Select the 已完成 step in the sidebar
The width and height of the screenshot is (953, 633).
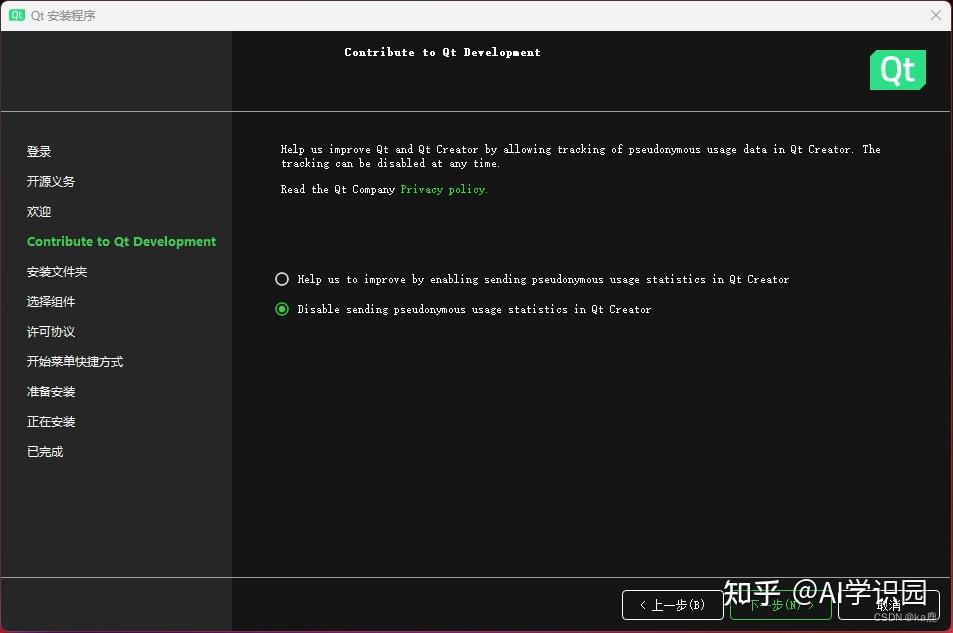click(44, 451)
